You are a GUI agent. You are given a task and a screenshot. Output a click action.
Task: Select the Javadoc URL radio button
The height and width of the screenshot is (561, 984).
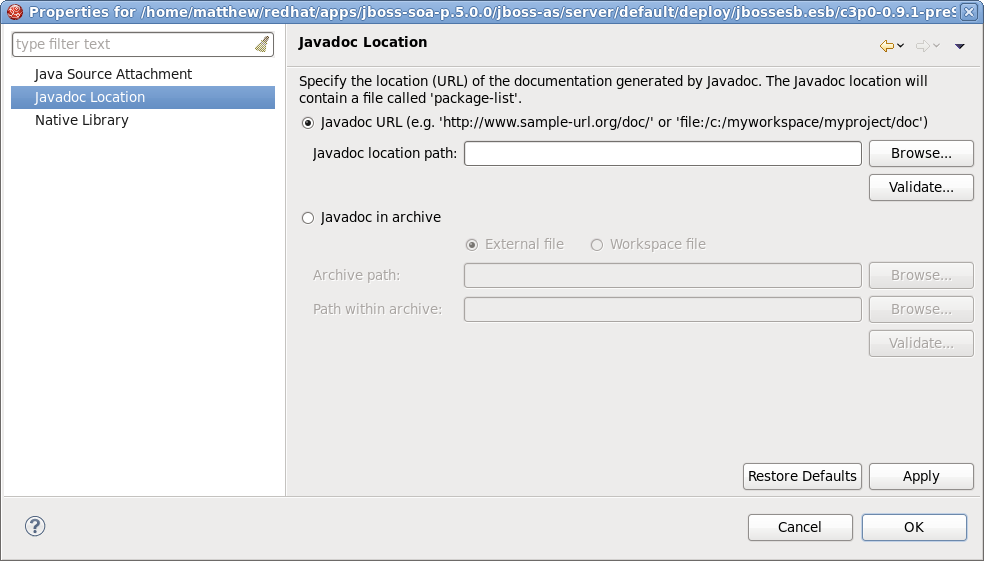point(308,122)
